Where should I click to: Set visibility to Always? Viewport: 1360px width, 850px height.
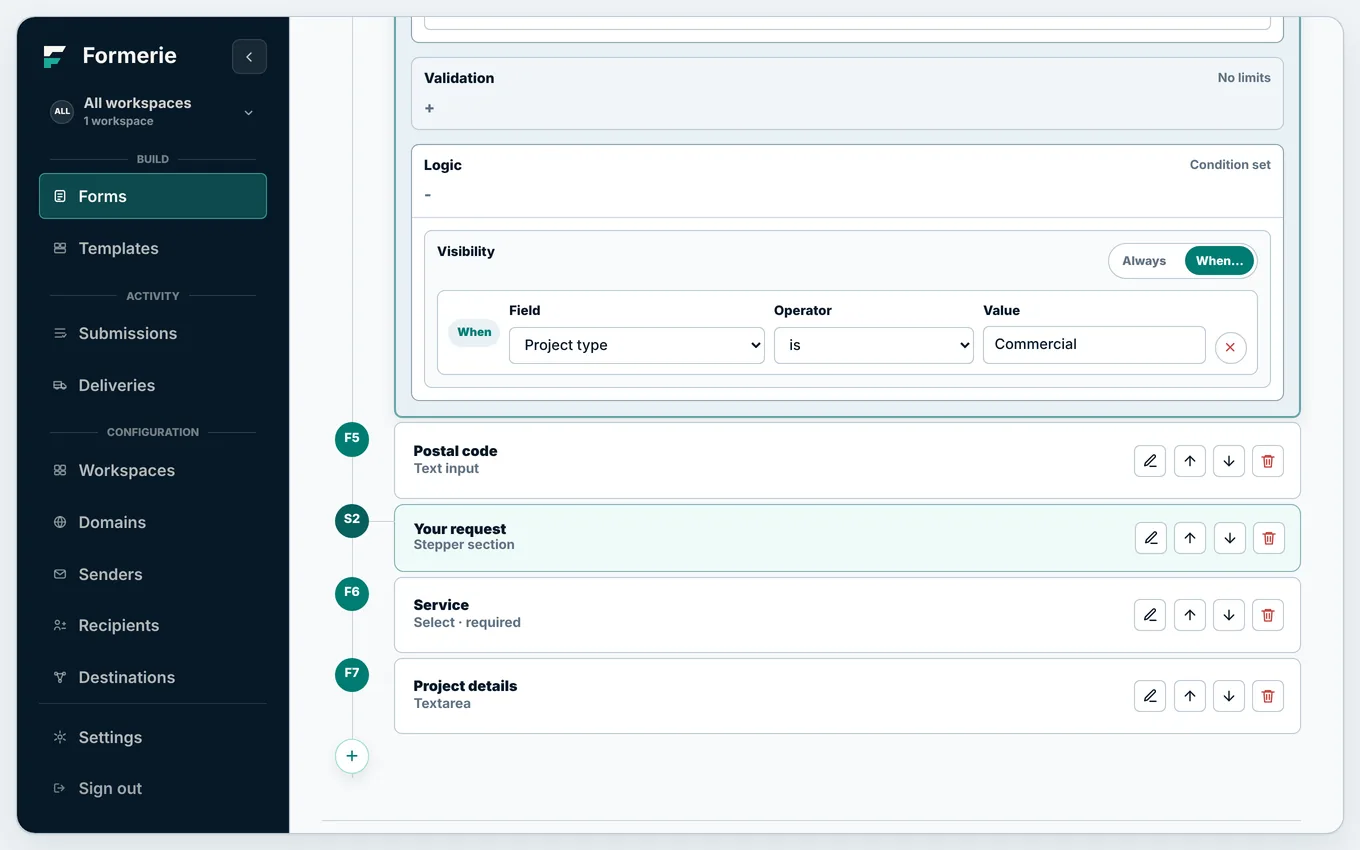click(x=1144, y=261)
